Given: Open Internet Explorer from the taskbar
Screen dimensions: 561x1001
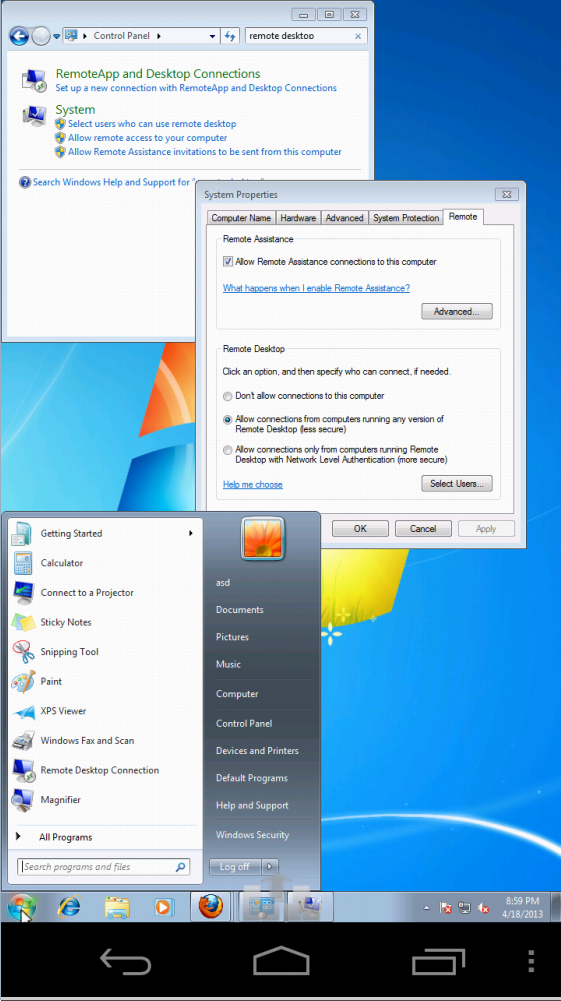Looking at the screenshot, I should coord(69,907).
